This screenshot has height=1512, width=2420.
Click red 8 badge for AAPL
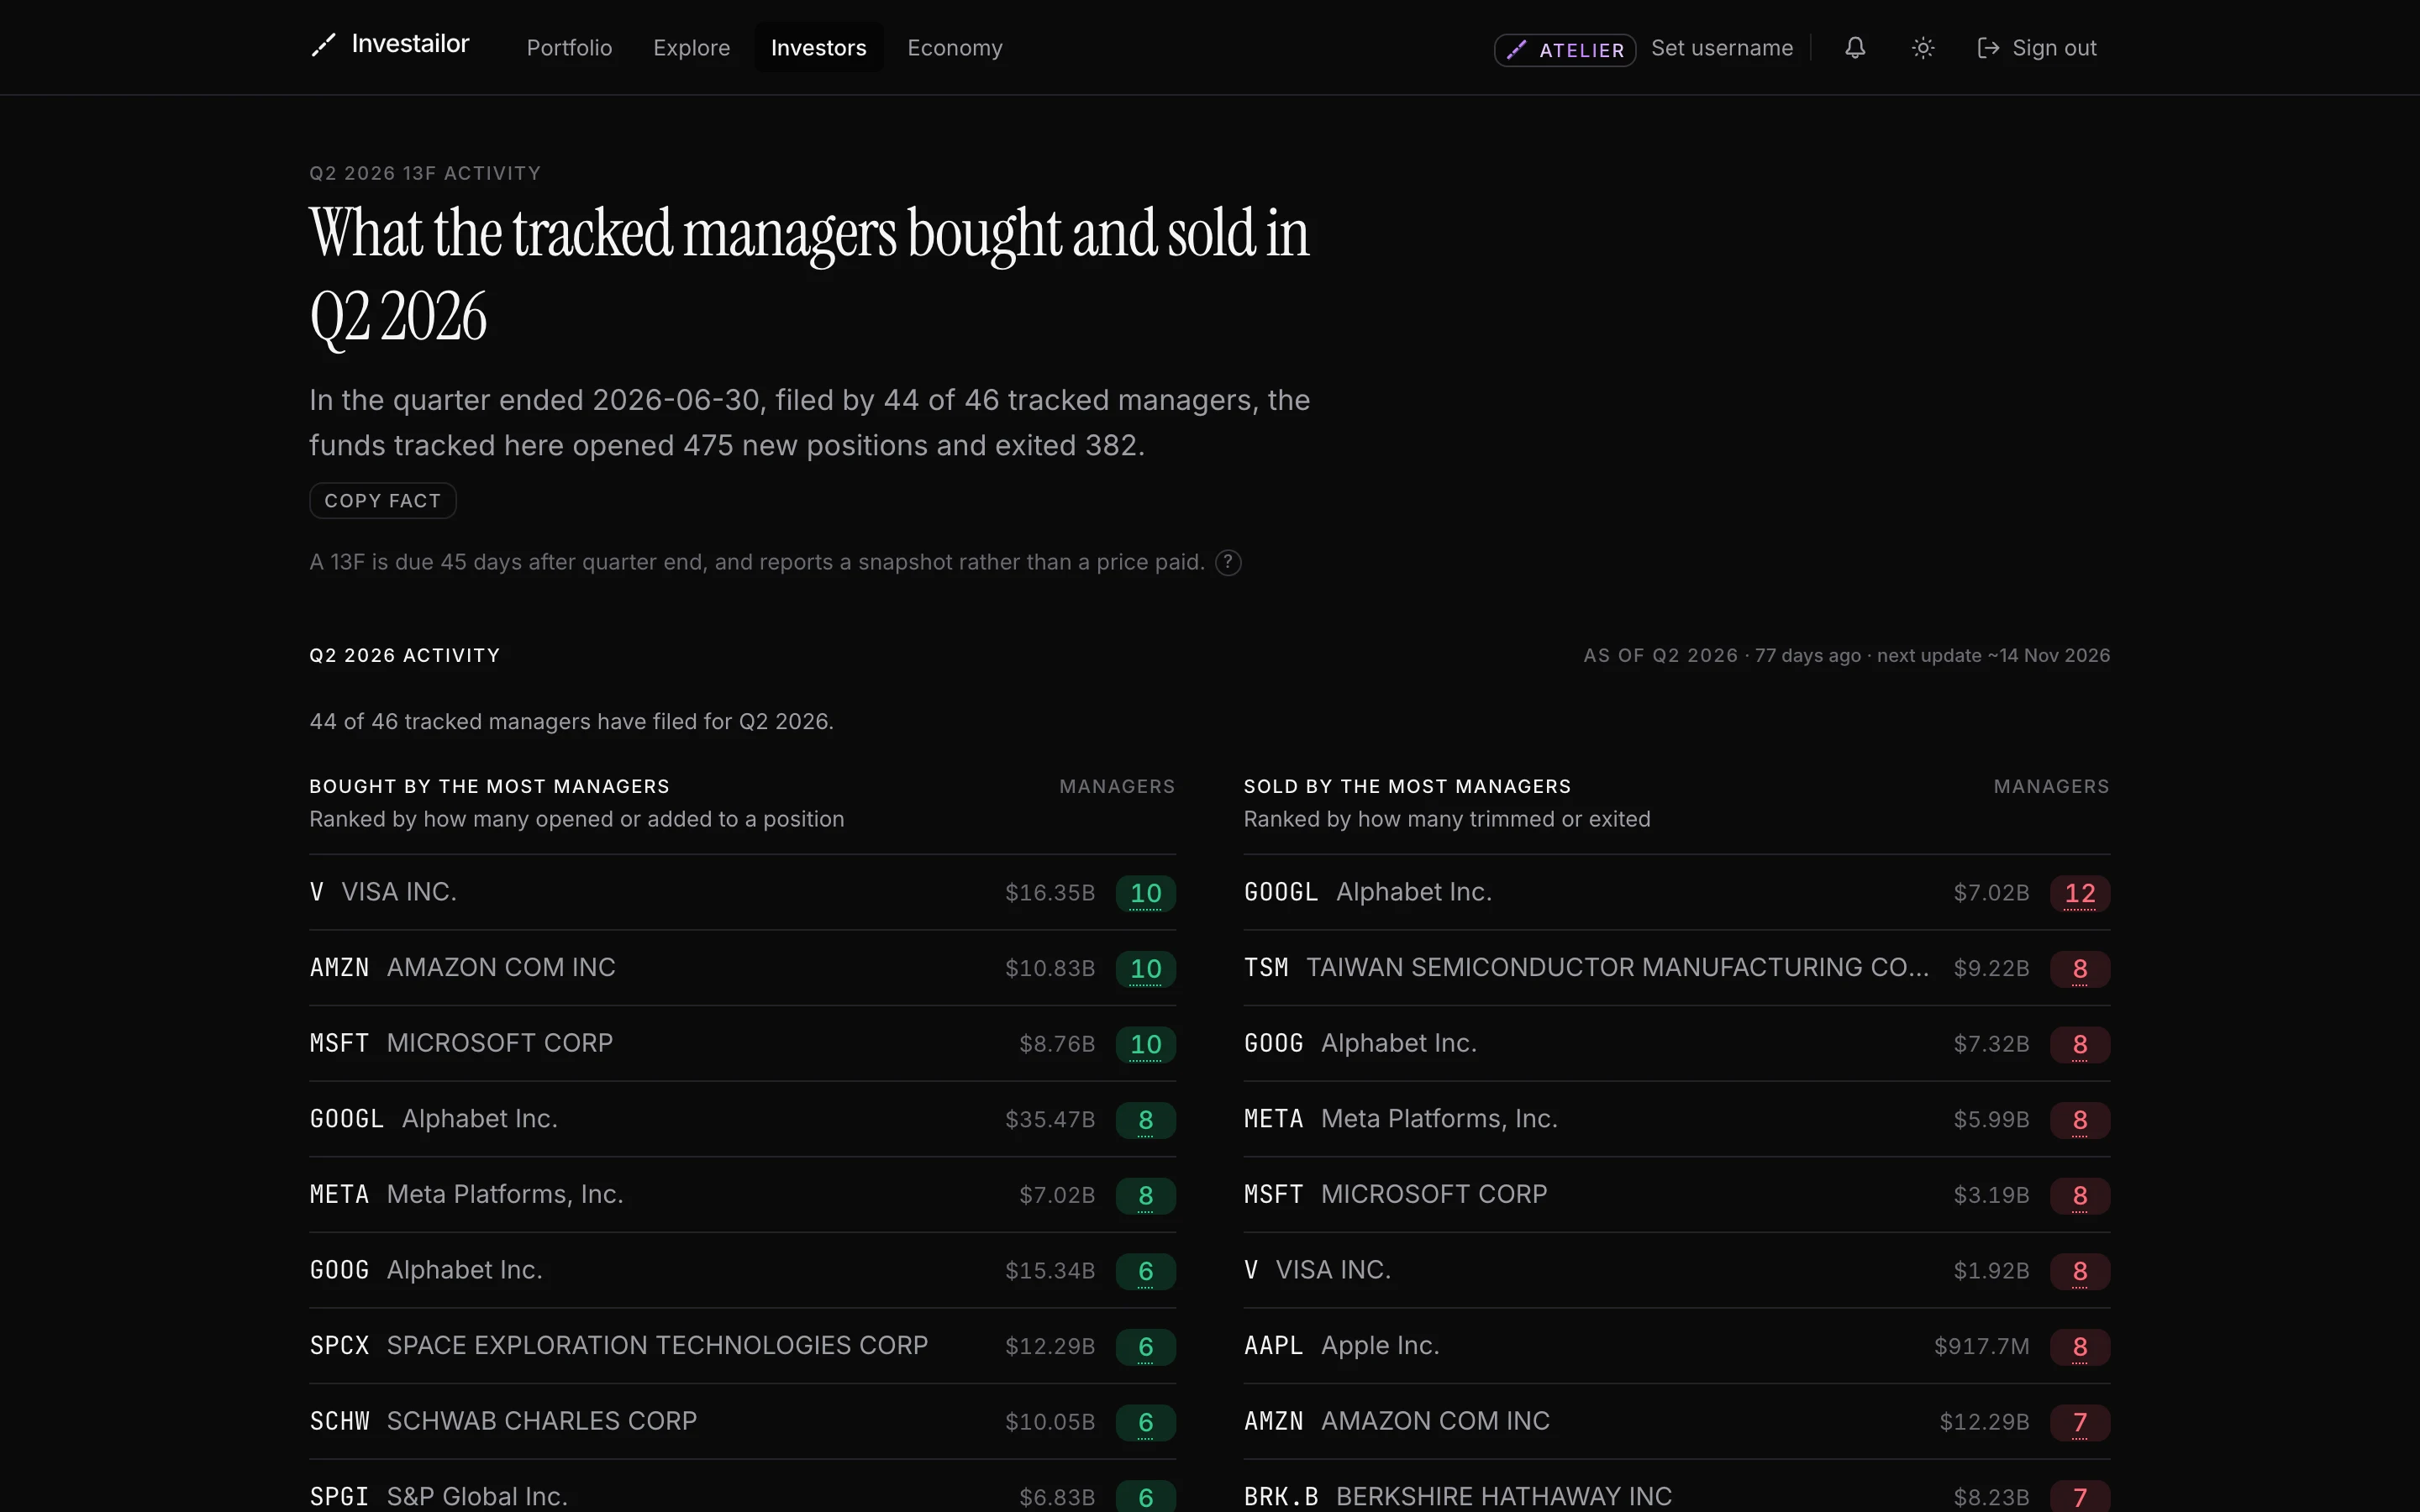(2080, 1347)
